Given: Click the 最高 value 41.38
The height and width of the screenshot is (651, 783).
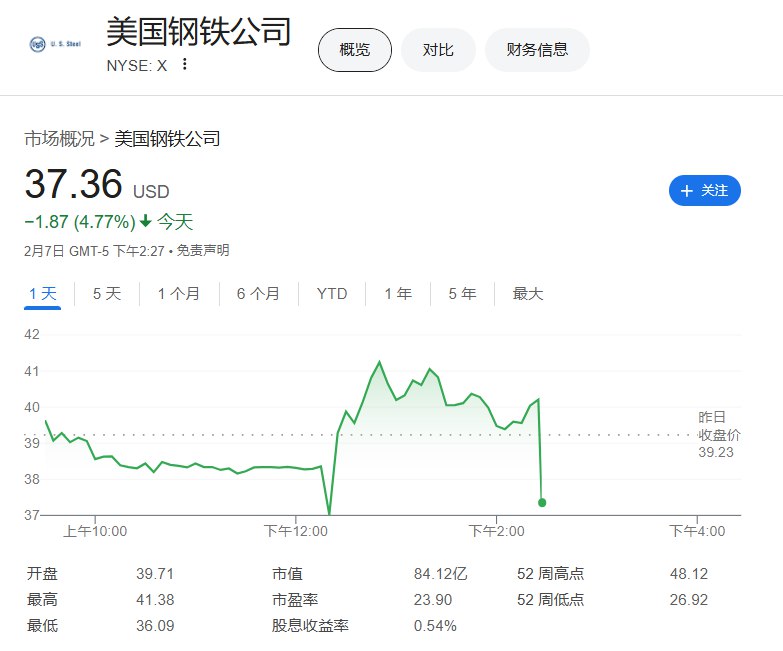Looking at the screenshot, I should point(155,600).
